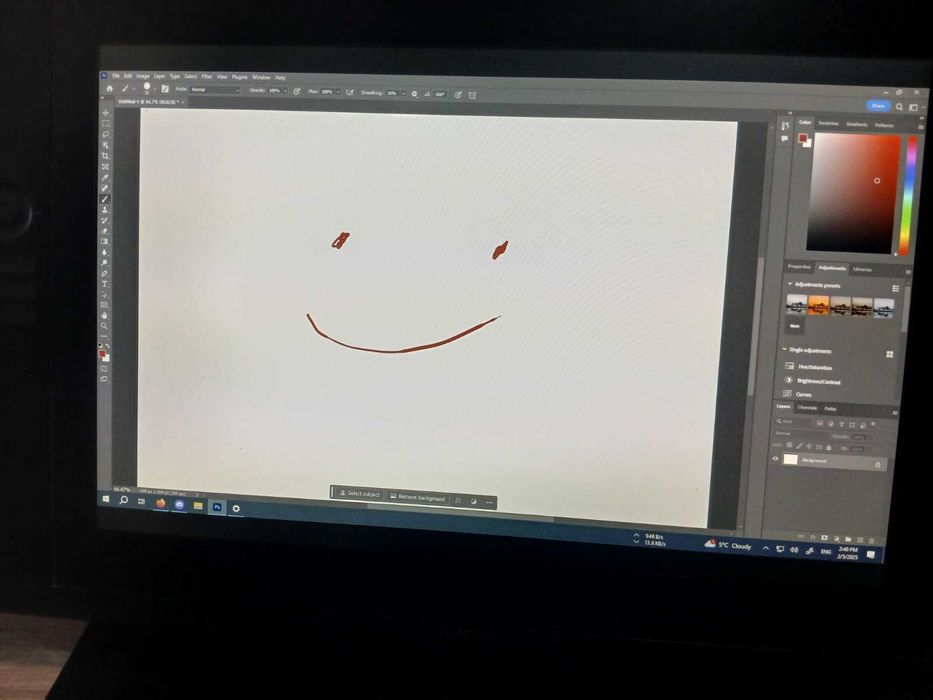This screenshot has height=700, width=933.
Task: Click the foreground color swatch in Color panel
Action: (802, 138)
